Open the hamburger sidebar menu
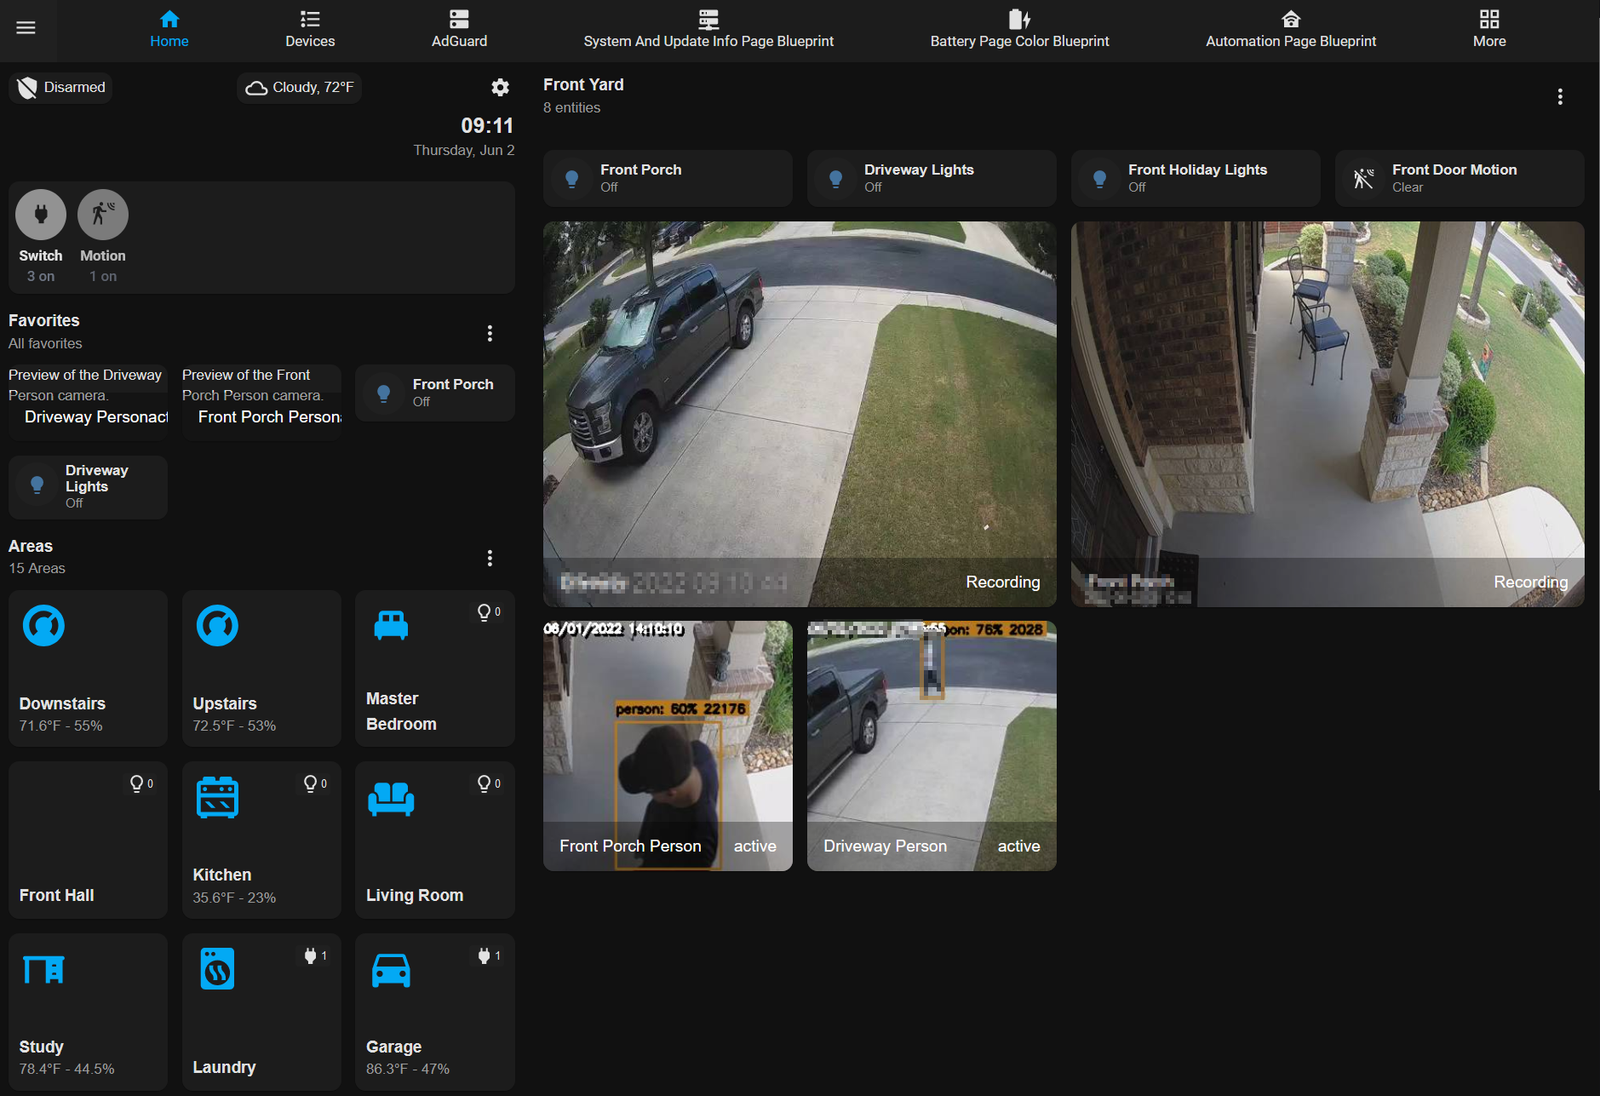The height and width of the screenshot is (1096, 1600). coord(26,28)
